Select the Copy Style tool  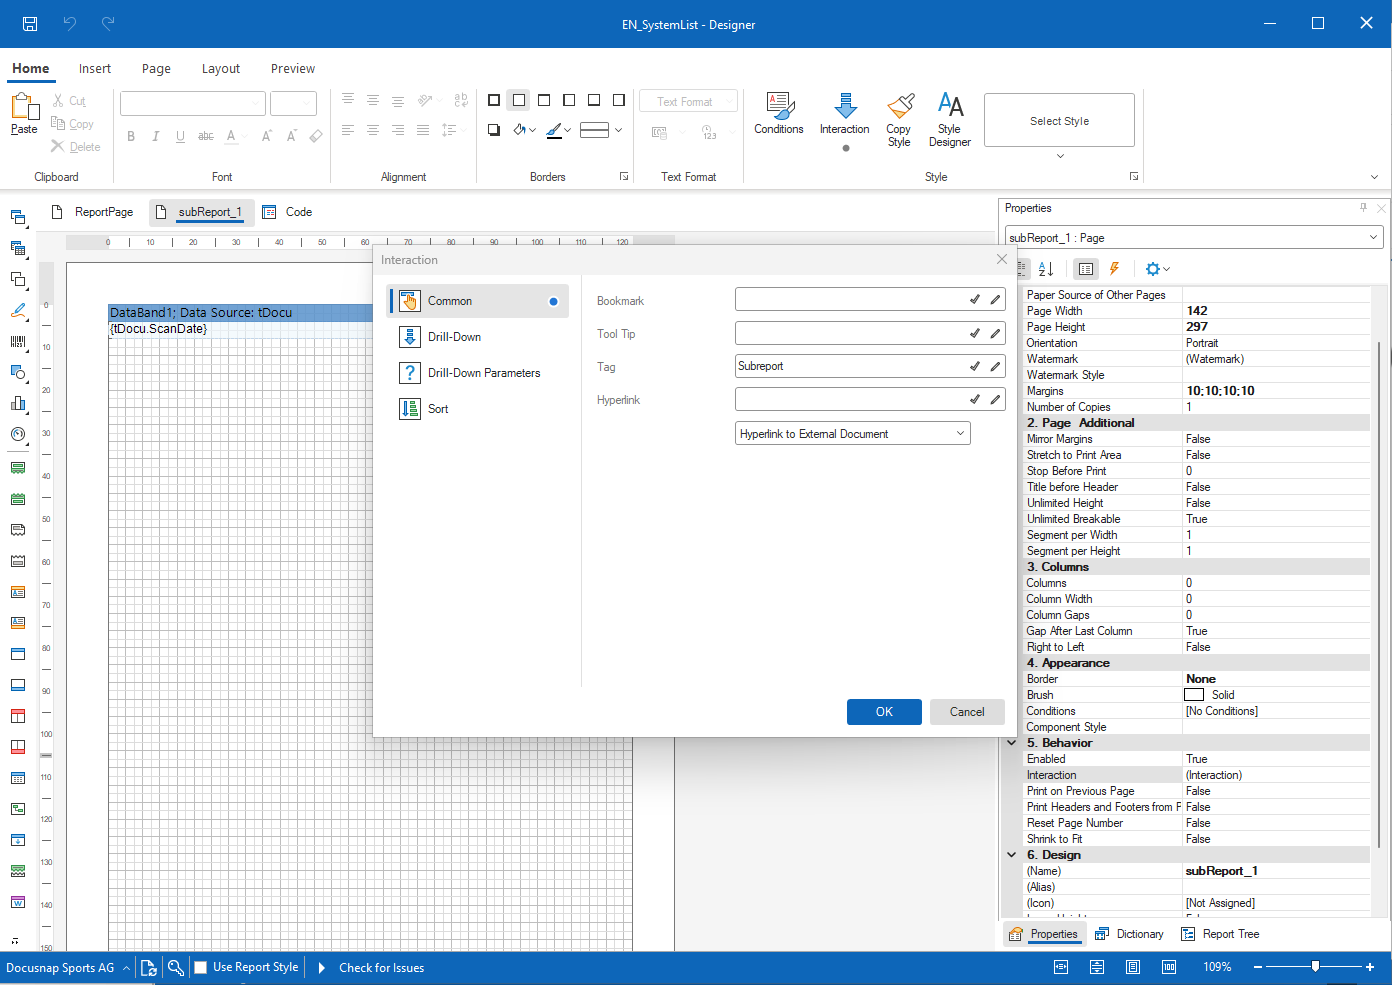click(x=899, y=120)
